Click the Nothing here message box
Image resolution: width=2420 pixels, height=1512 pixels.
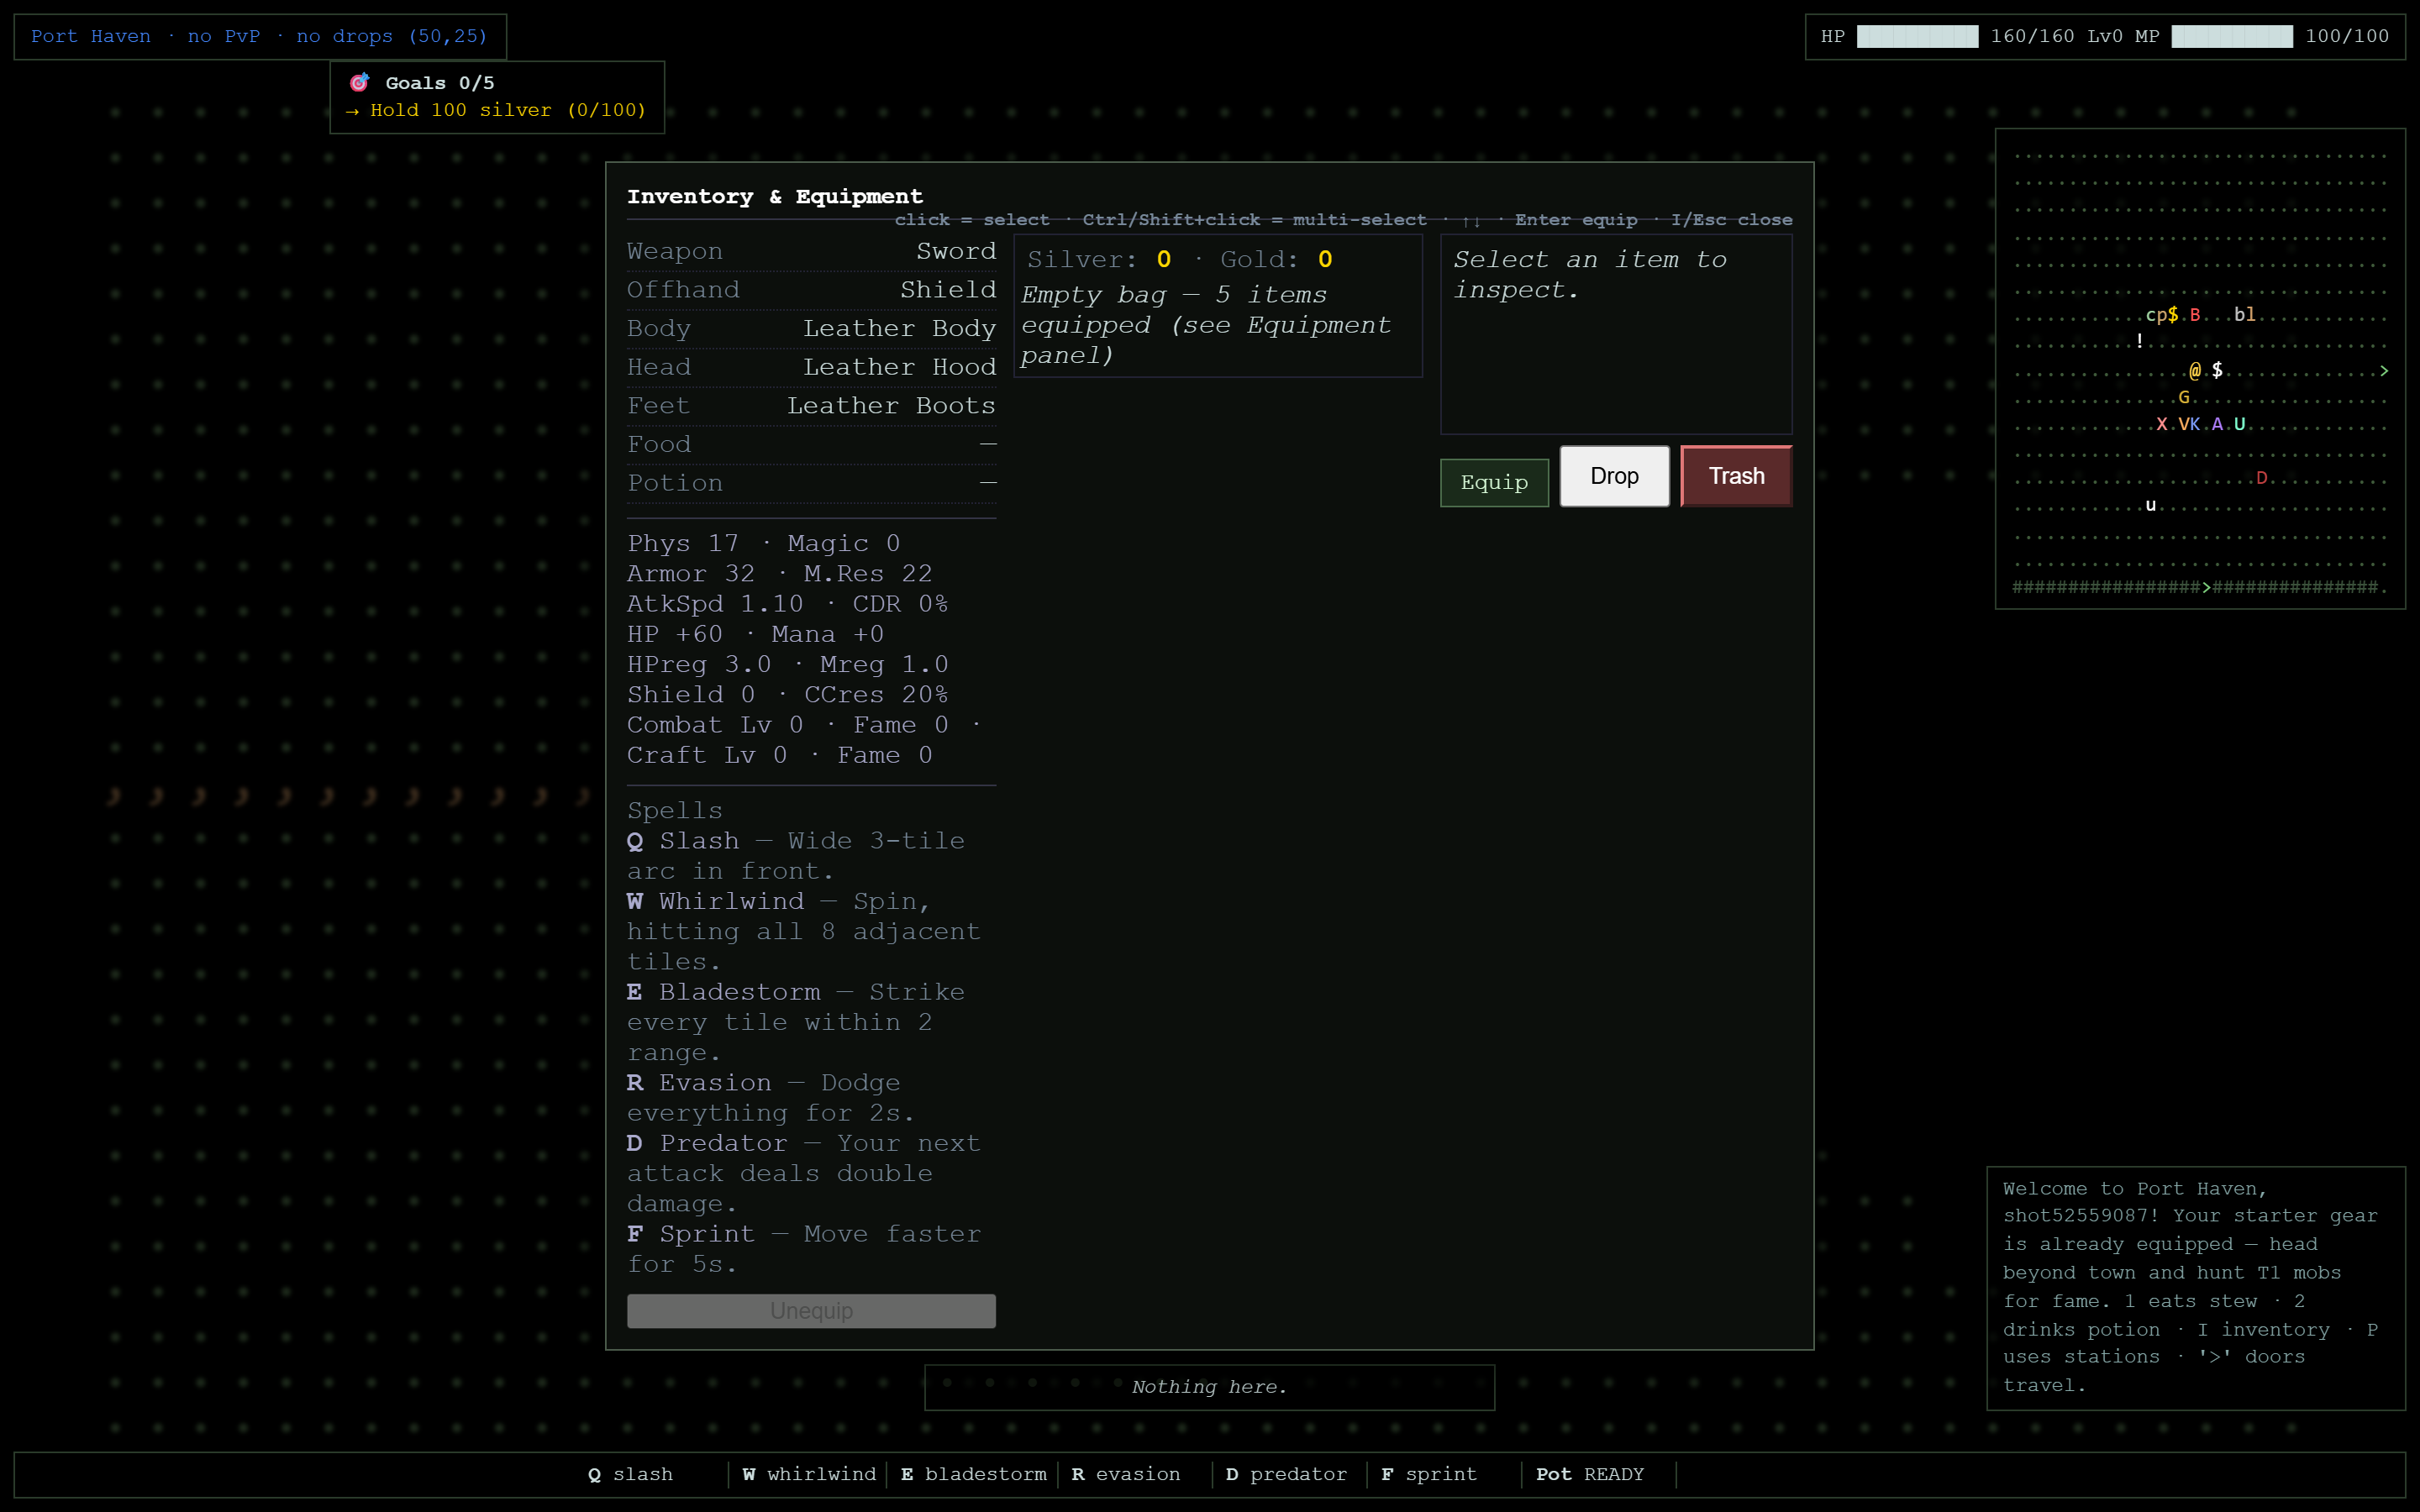(1209, 1387)
